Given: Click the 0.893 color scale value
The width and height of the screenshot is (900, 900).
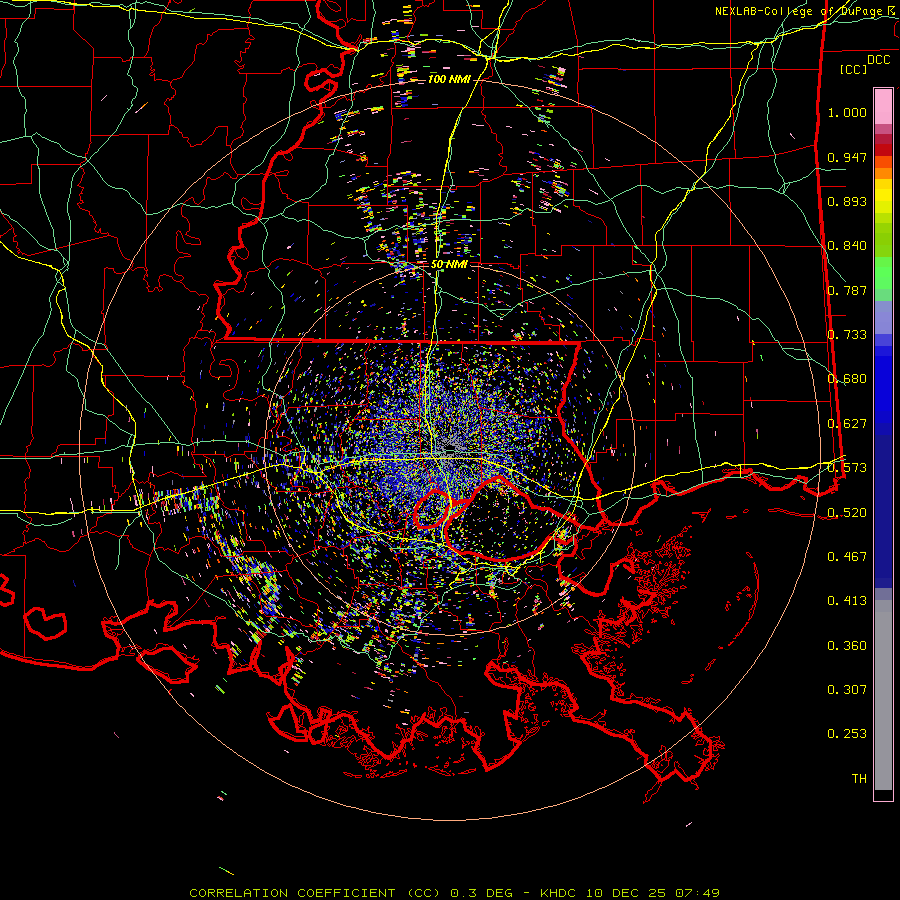Looking at the screenshot, I should click(847, 201).
